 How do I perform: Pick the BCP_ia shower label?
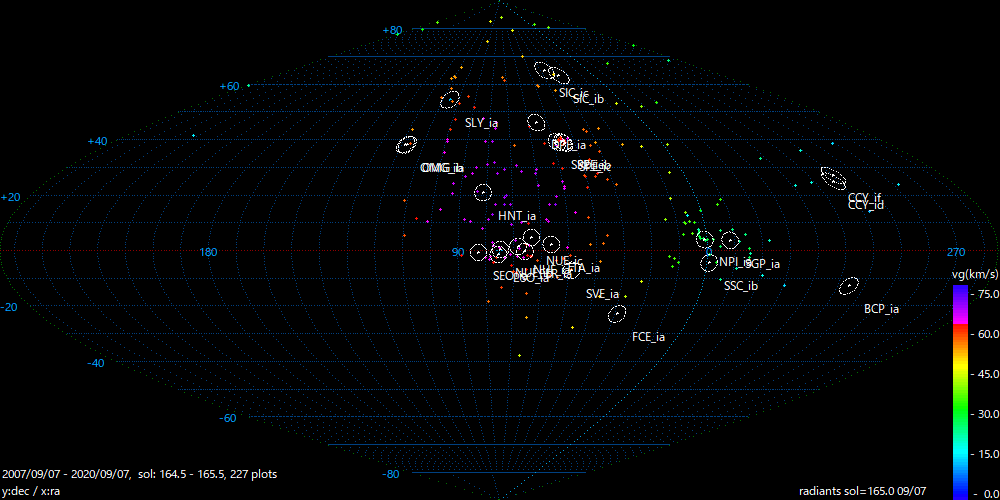tap(881, 309)
